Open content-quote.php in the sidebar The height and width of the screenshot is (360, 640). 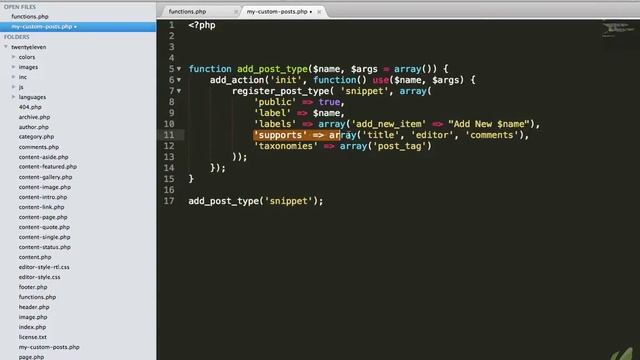coord(44,227)
